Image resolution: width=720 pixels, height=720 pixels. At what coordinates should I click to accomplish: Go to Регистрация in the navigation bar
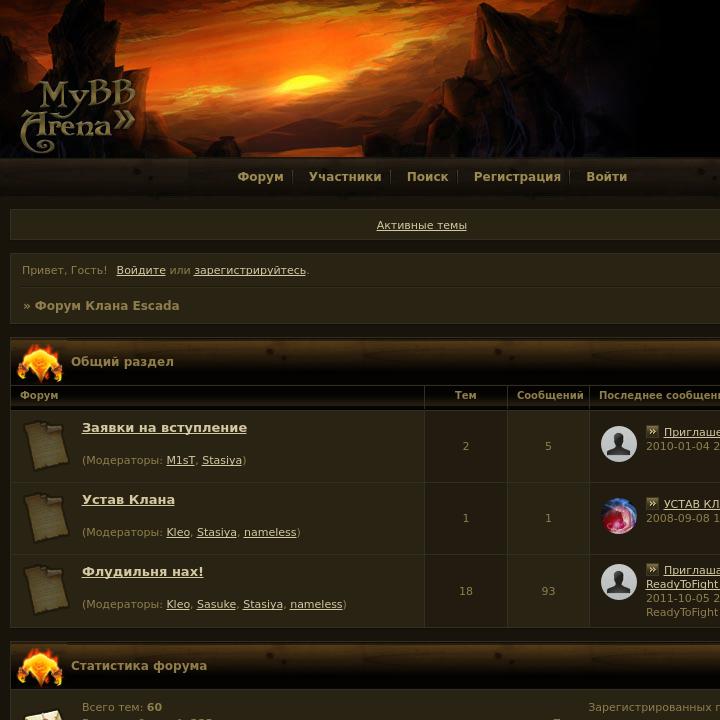click(517, 177)
